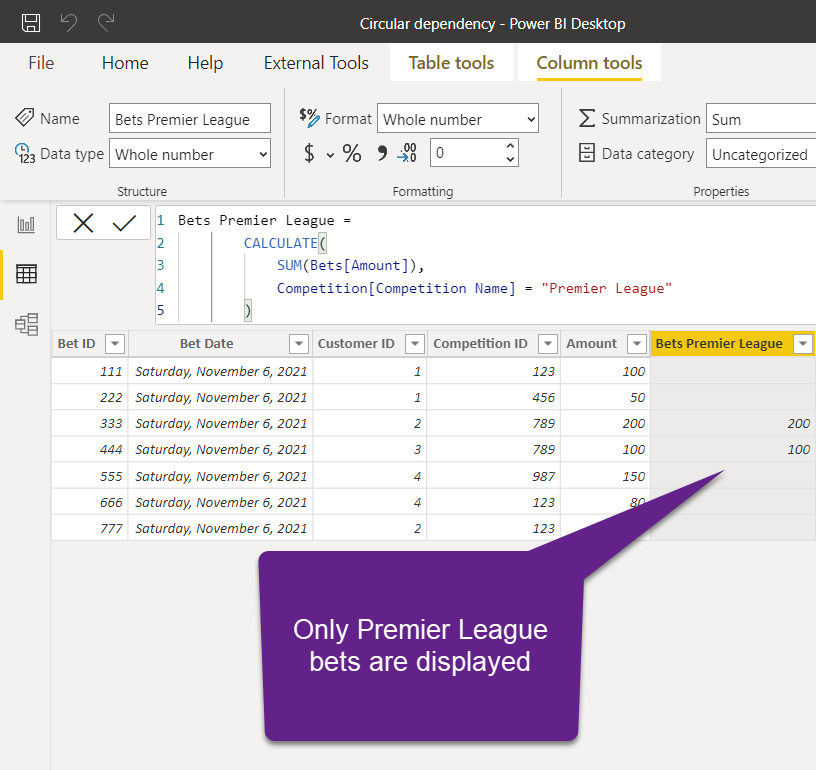
Task: Click the Name field Bets Premier League
Action: pos(190,119)
